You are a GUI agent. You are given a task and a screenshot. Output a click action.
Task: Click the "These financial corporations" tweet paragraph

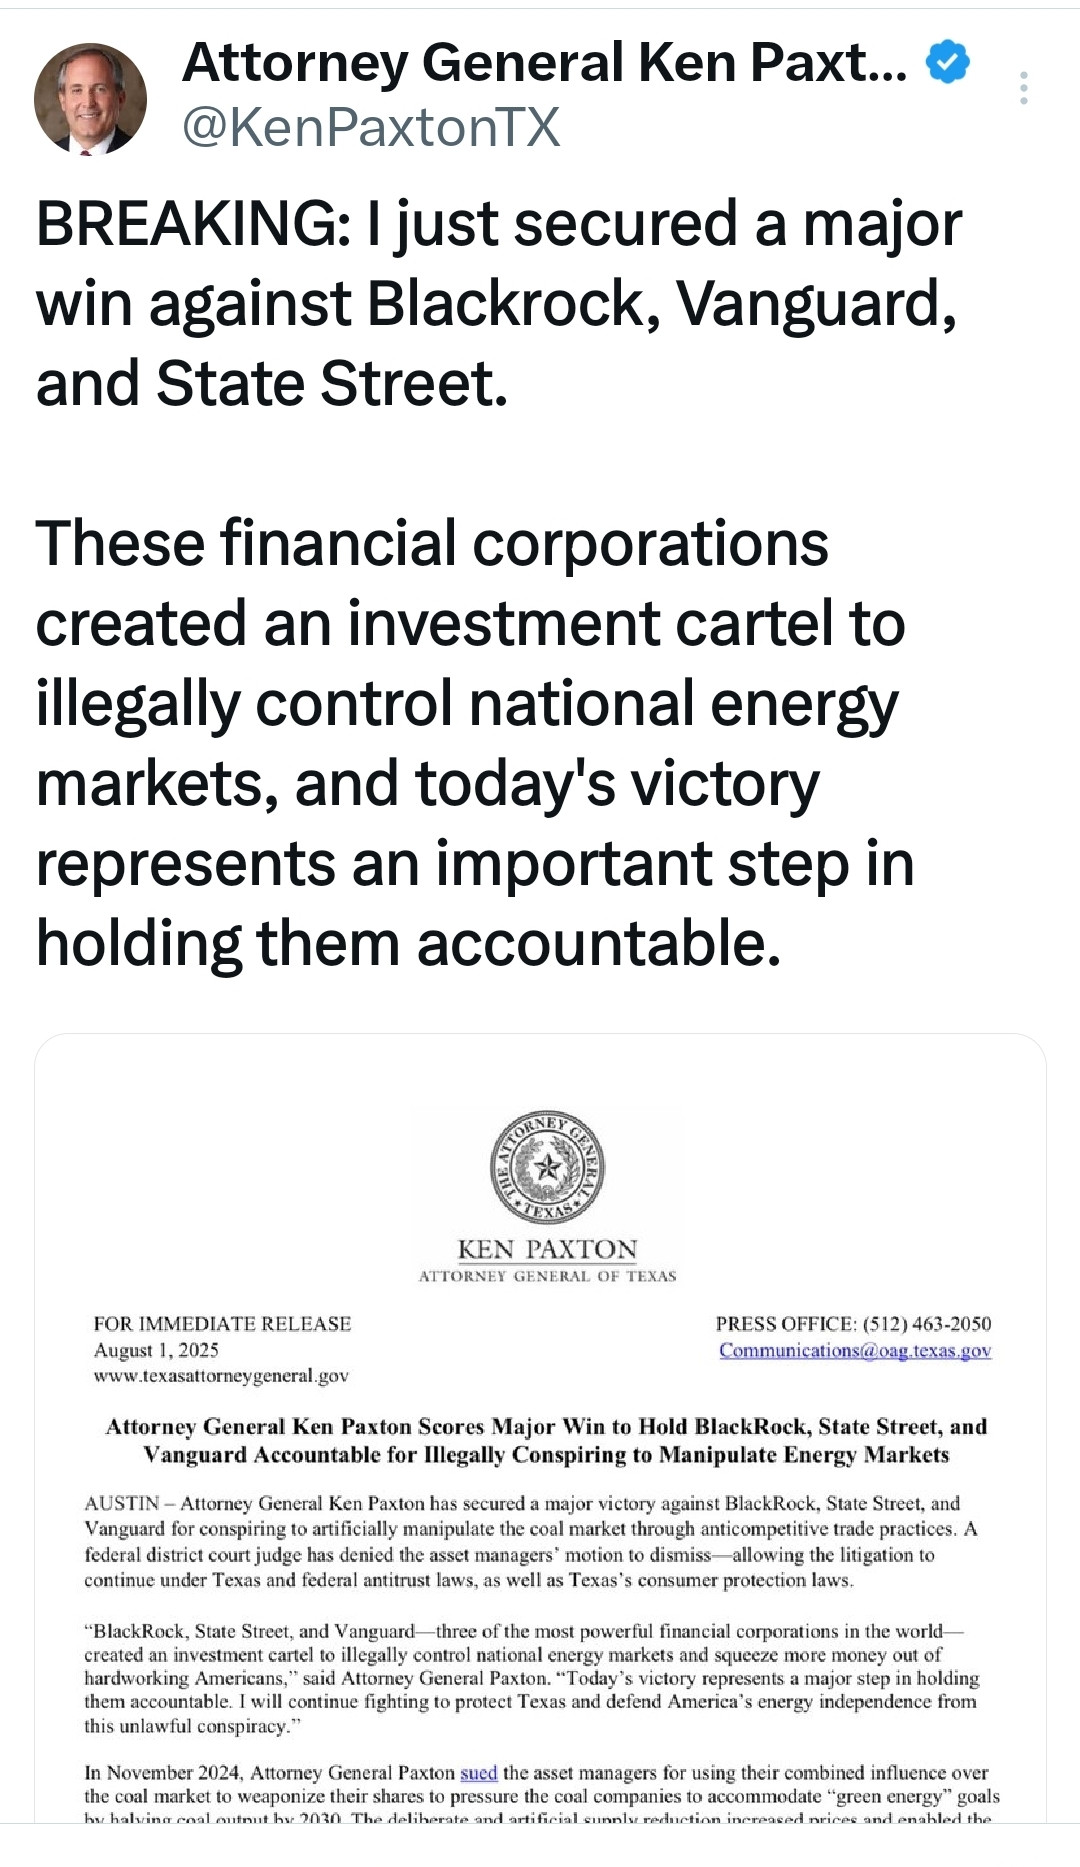pos(475,742)
